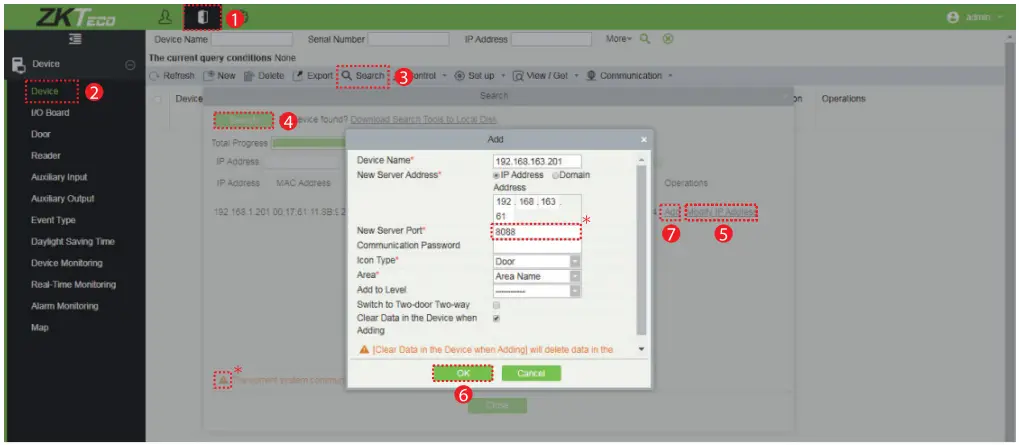Click the IP Address query field
Screen dimensions: 1019x445
[551, 40]
